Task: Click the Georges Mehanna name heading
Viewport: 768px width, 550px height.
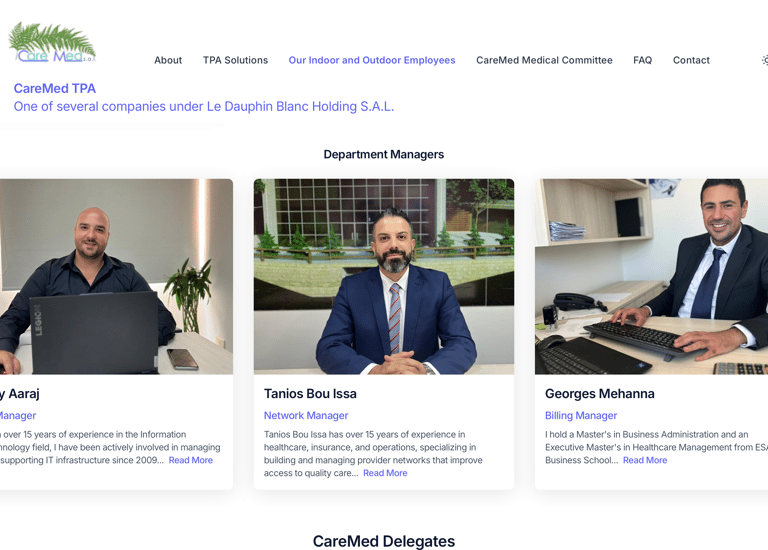Action: coord(600,394)
